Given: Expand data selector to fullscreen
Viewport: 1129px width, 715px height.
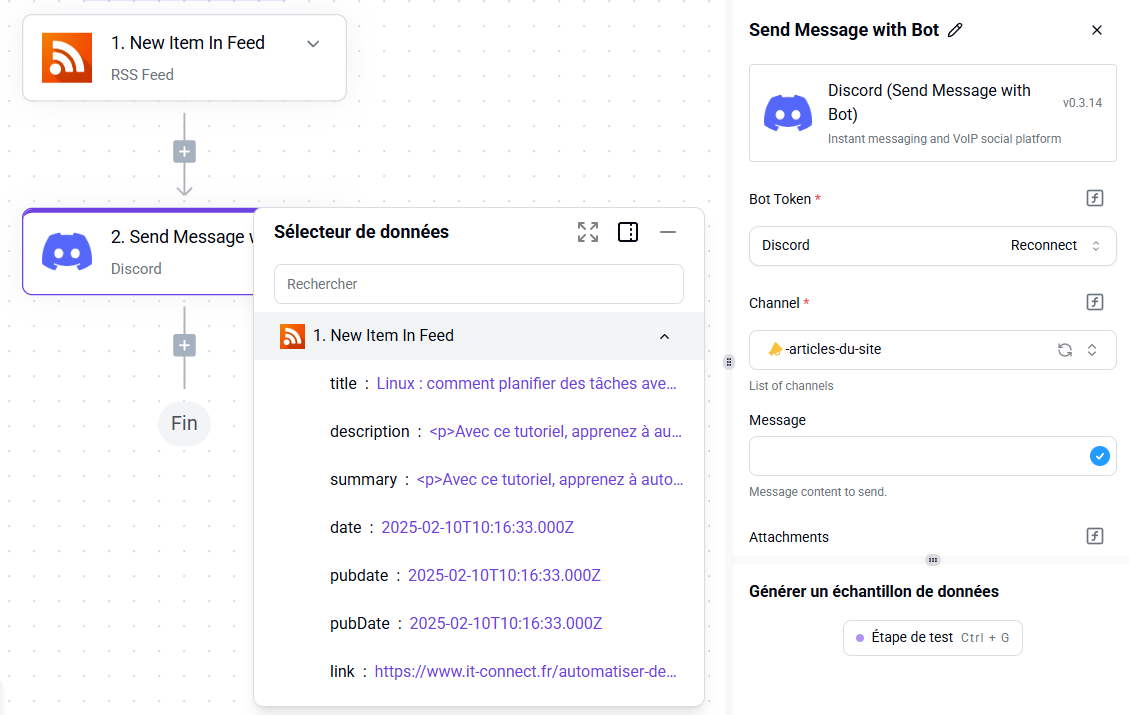Looking at the screenshot, I should coord(587,232).
